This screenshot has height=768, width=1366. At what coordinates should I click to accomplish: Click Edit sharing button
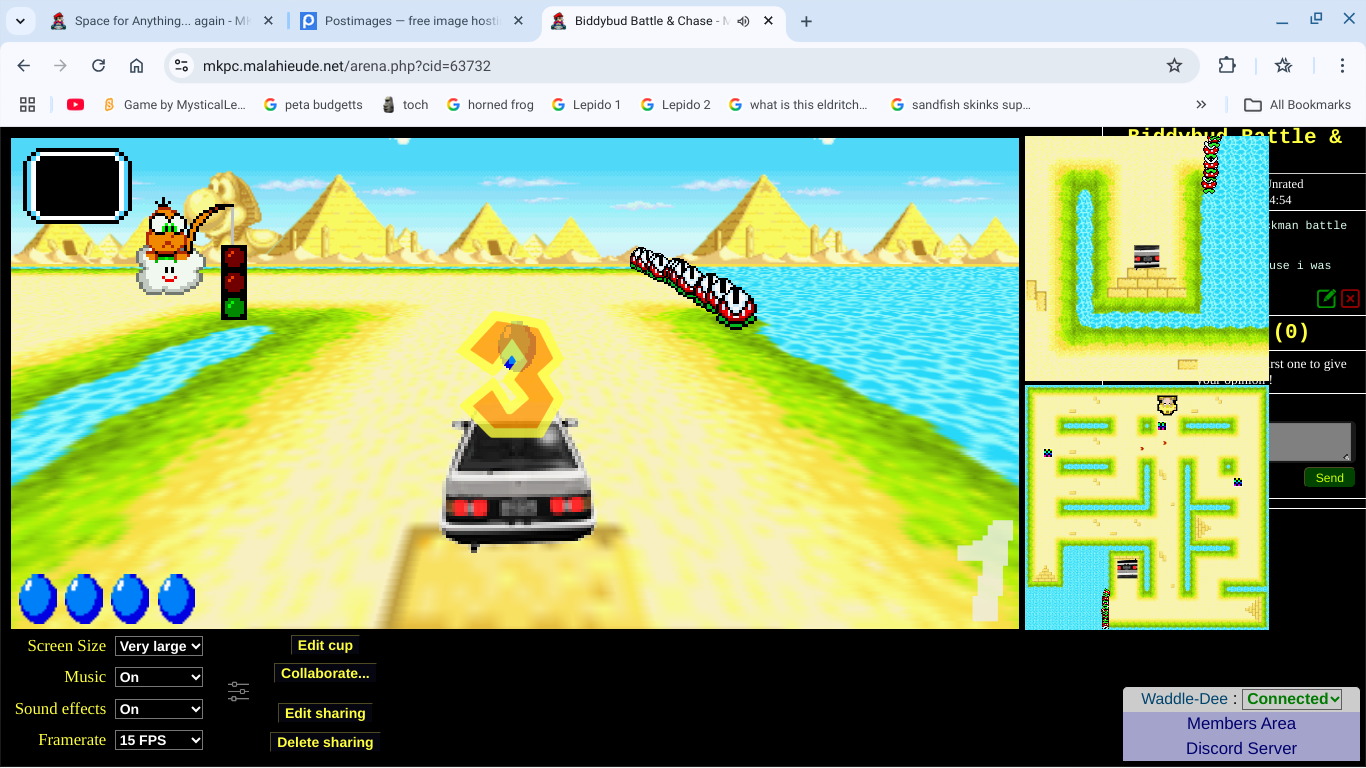pyautogui.click(x=325, y=713)
